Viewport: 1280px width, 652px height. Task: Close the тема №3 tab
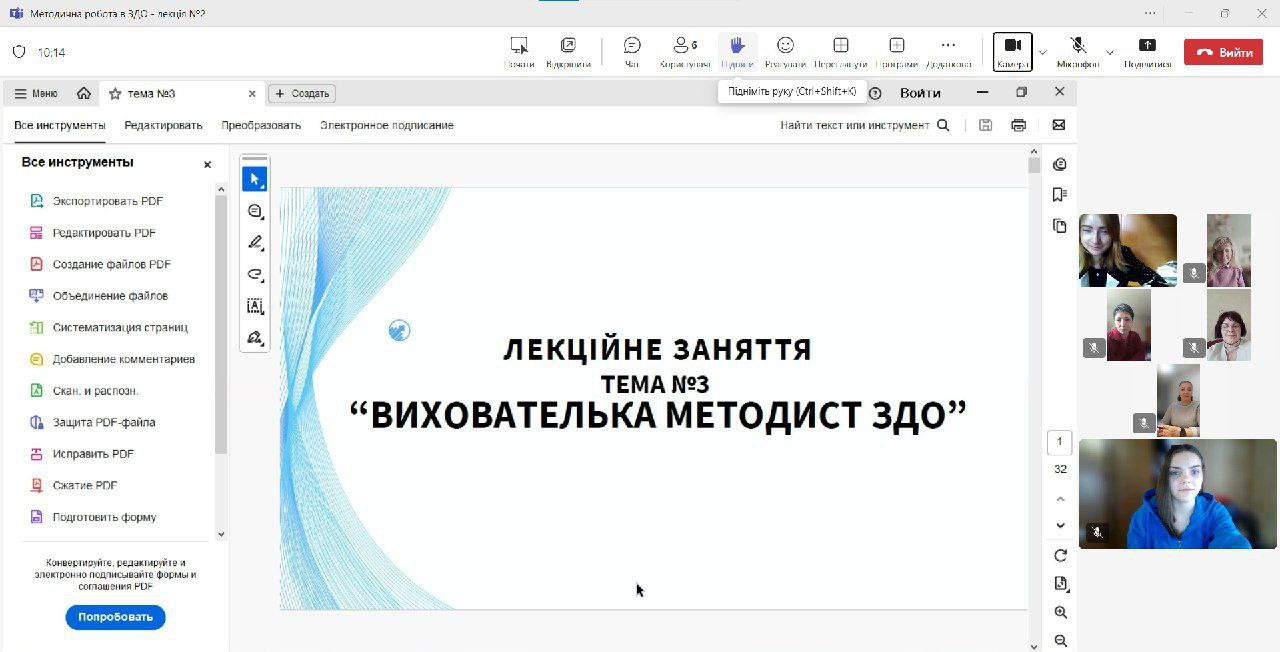(x=252, y=93)
